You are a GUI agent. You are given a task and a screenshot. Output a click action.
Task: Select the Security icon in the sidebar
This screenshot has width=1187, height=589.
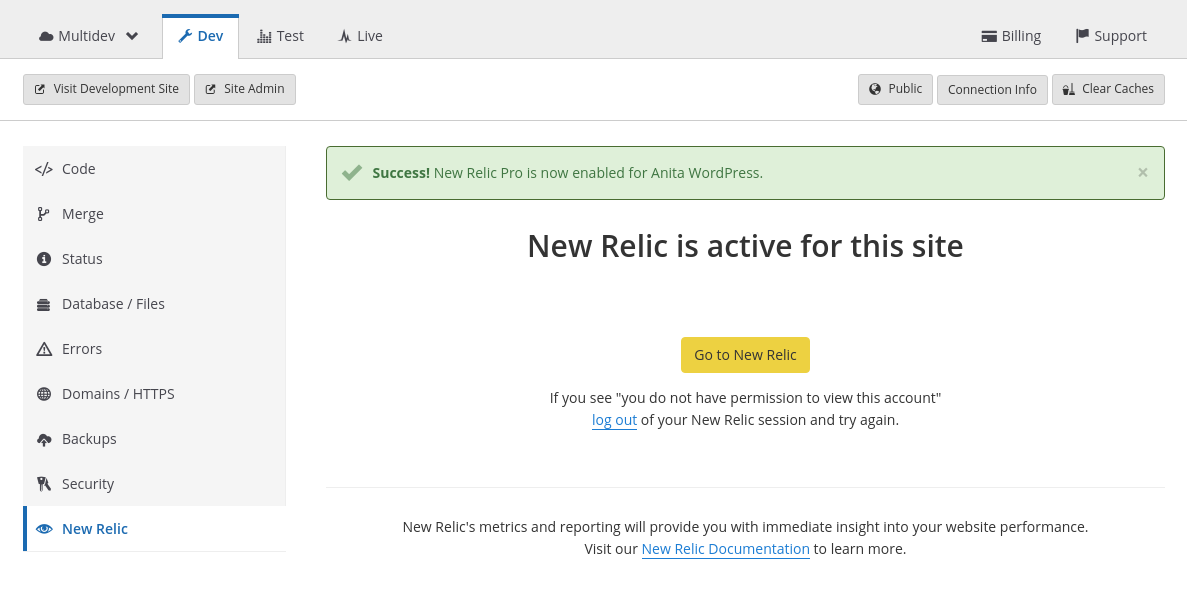click(43, 483)
